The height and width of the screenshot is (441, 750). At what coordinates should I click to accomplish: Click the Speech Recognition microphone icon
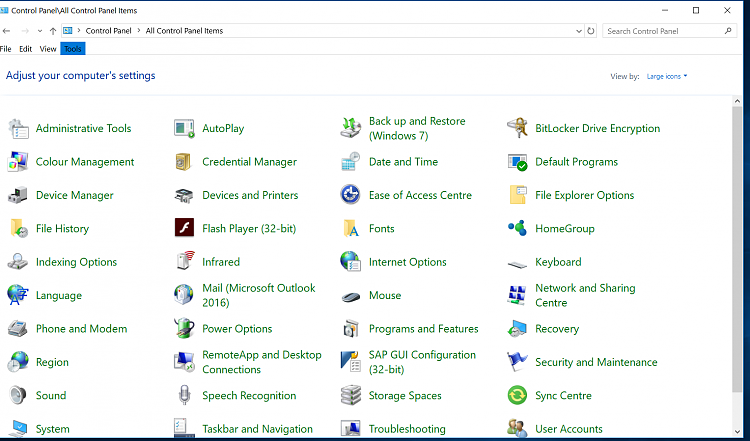point(184,396)
